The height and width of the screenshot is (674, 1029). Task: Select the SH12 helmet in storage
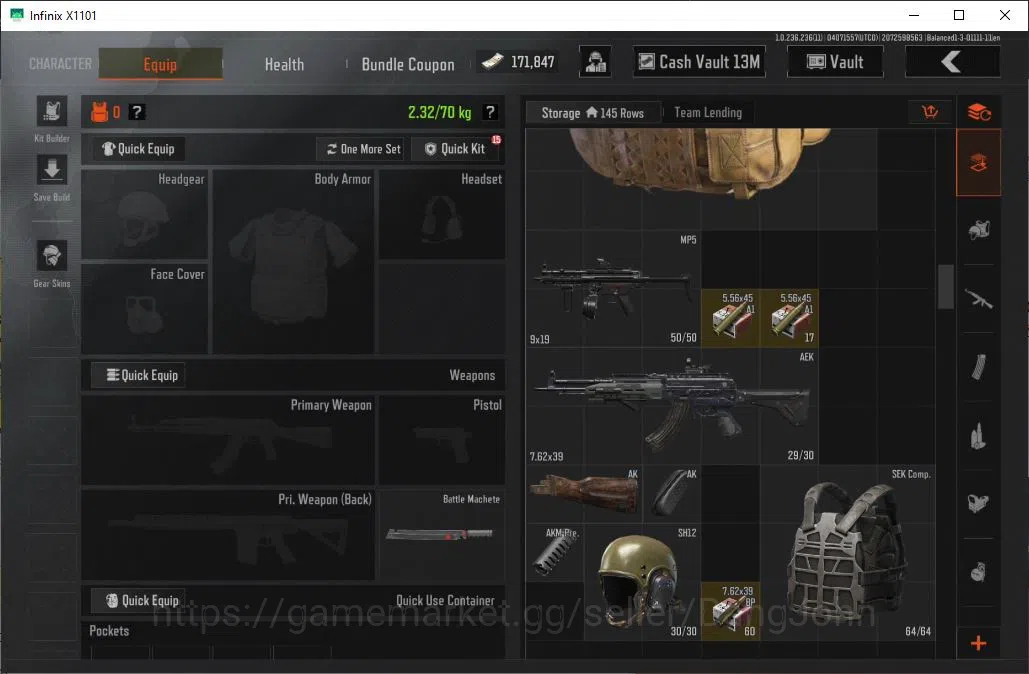point(642,583)
